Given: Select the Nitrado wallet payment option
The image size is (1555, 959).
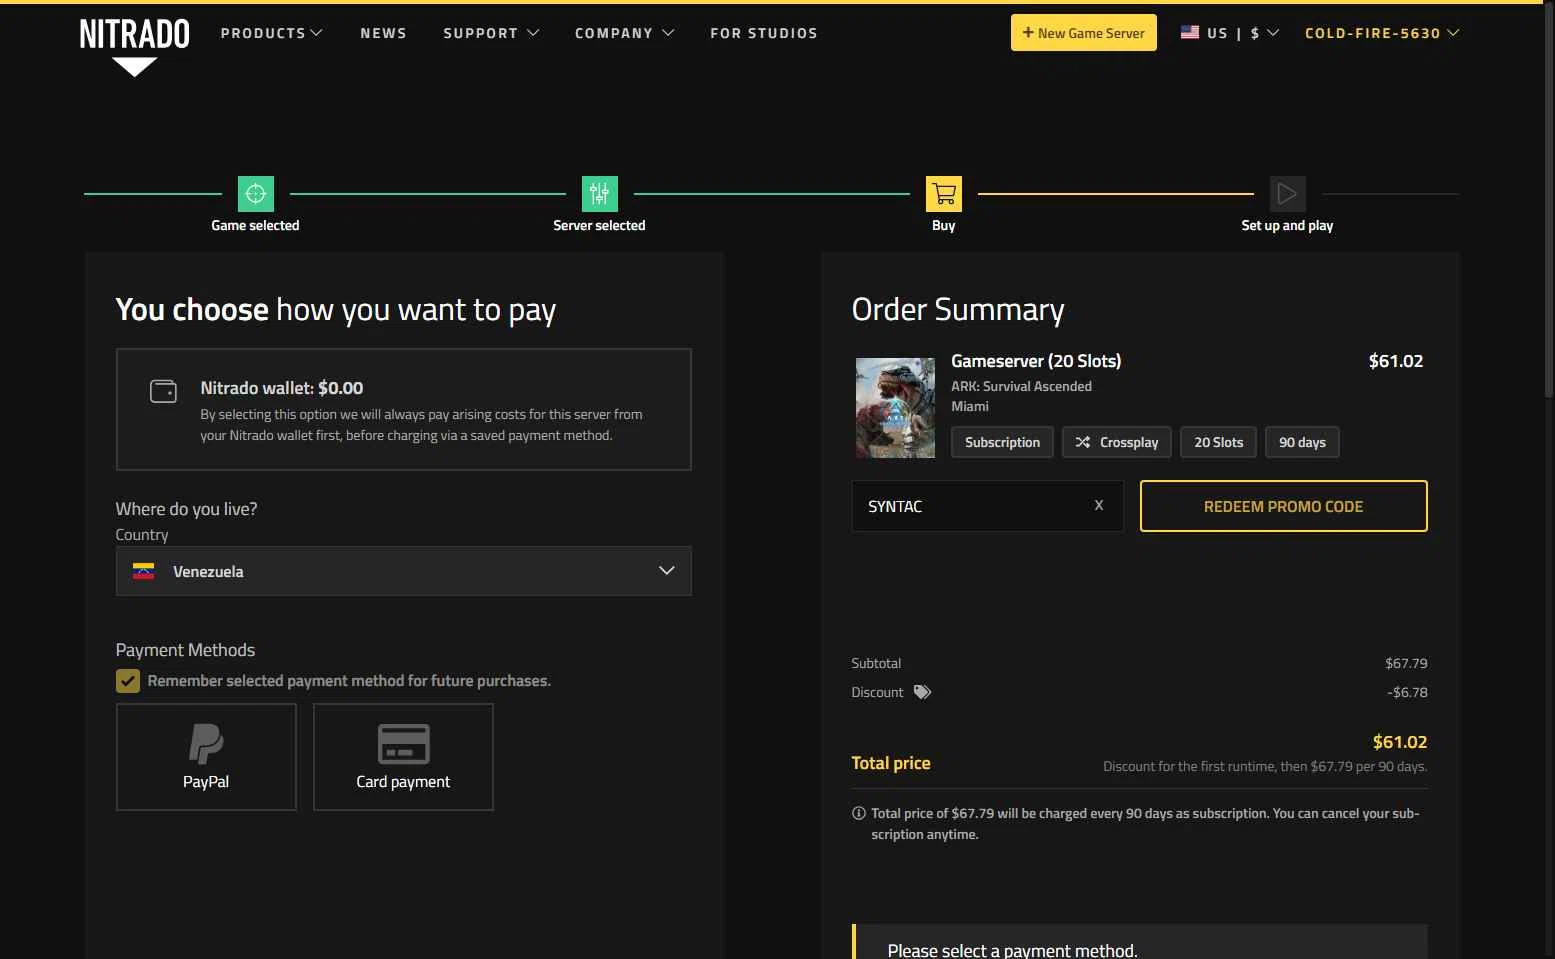Looking at the screenshot, I should 403,409.
